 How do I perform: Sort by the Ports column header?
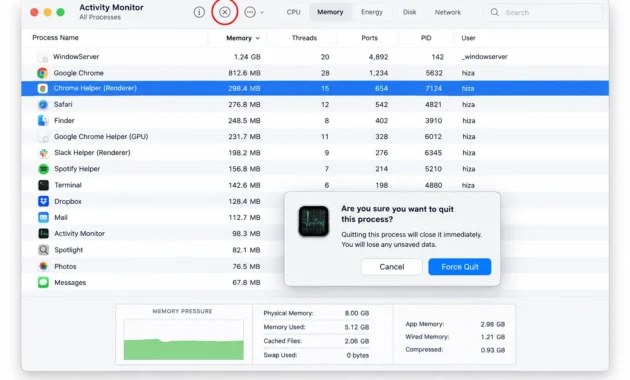[369, 38]
